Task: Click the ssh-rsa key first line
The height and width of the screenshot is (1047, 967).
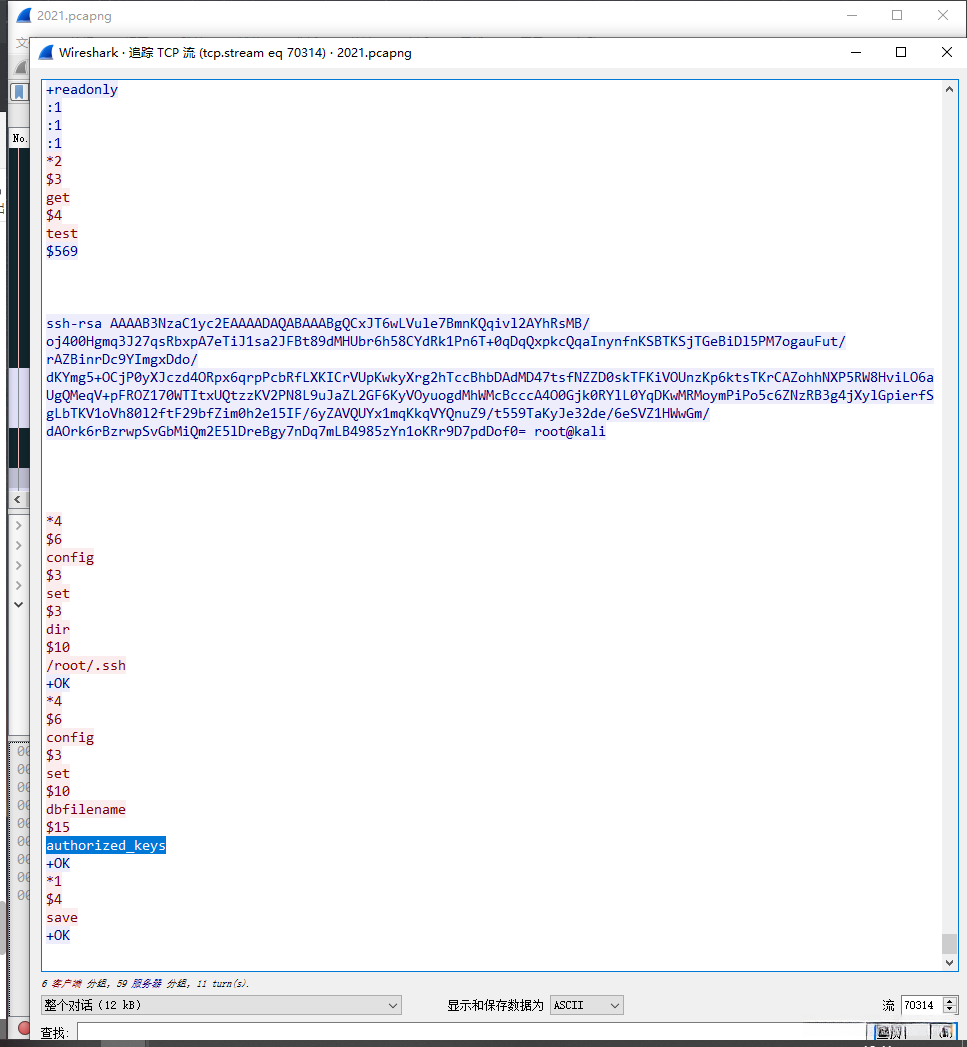Action: [318, 323]
